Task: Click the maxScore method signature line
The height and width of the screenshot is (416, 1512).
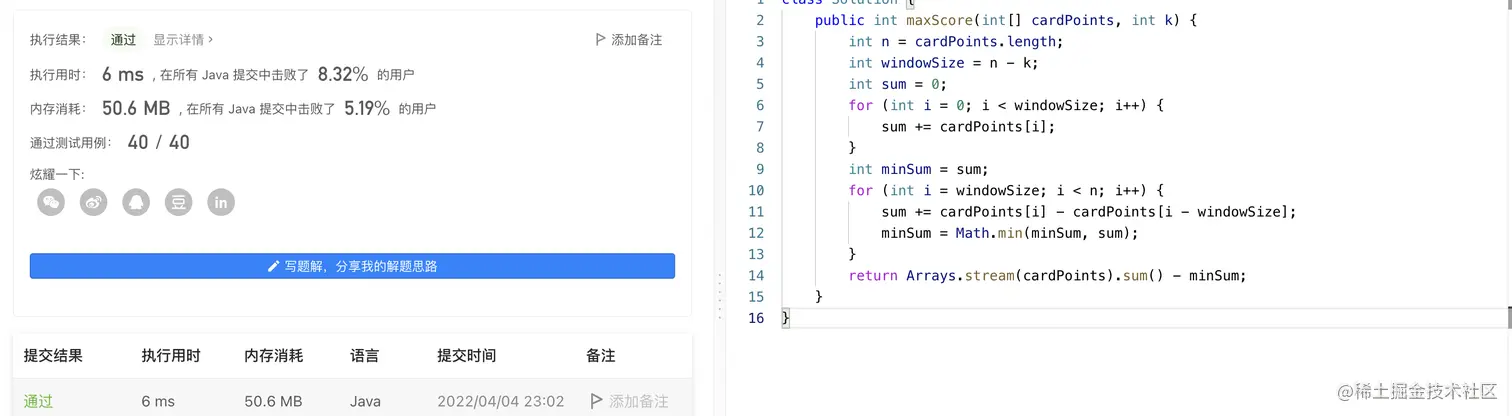Action: [1005, 20]
